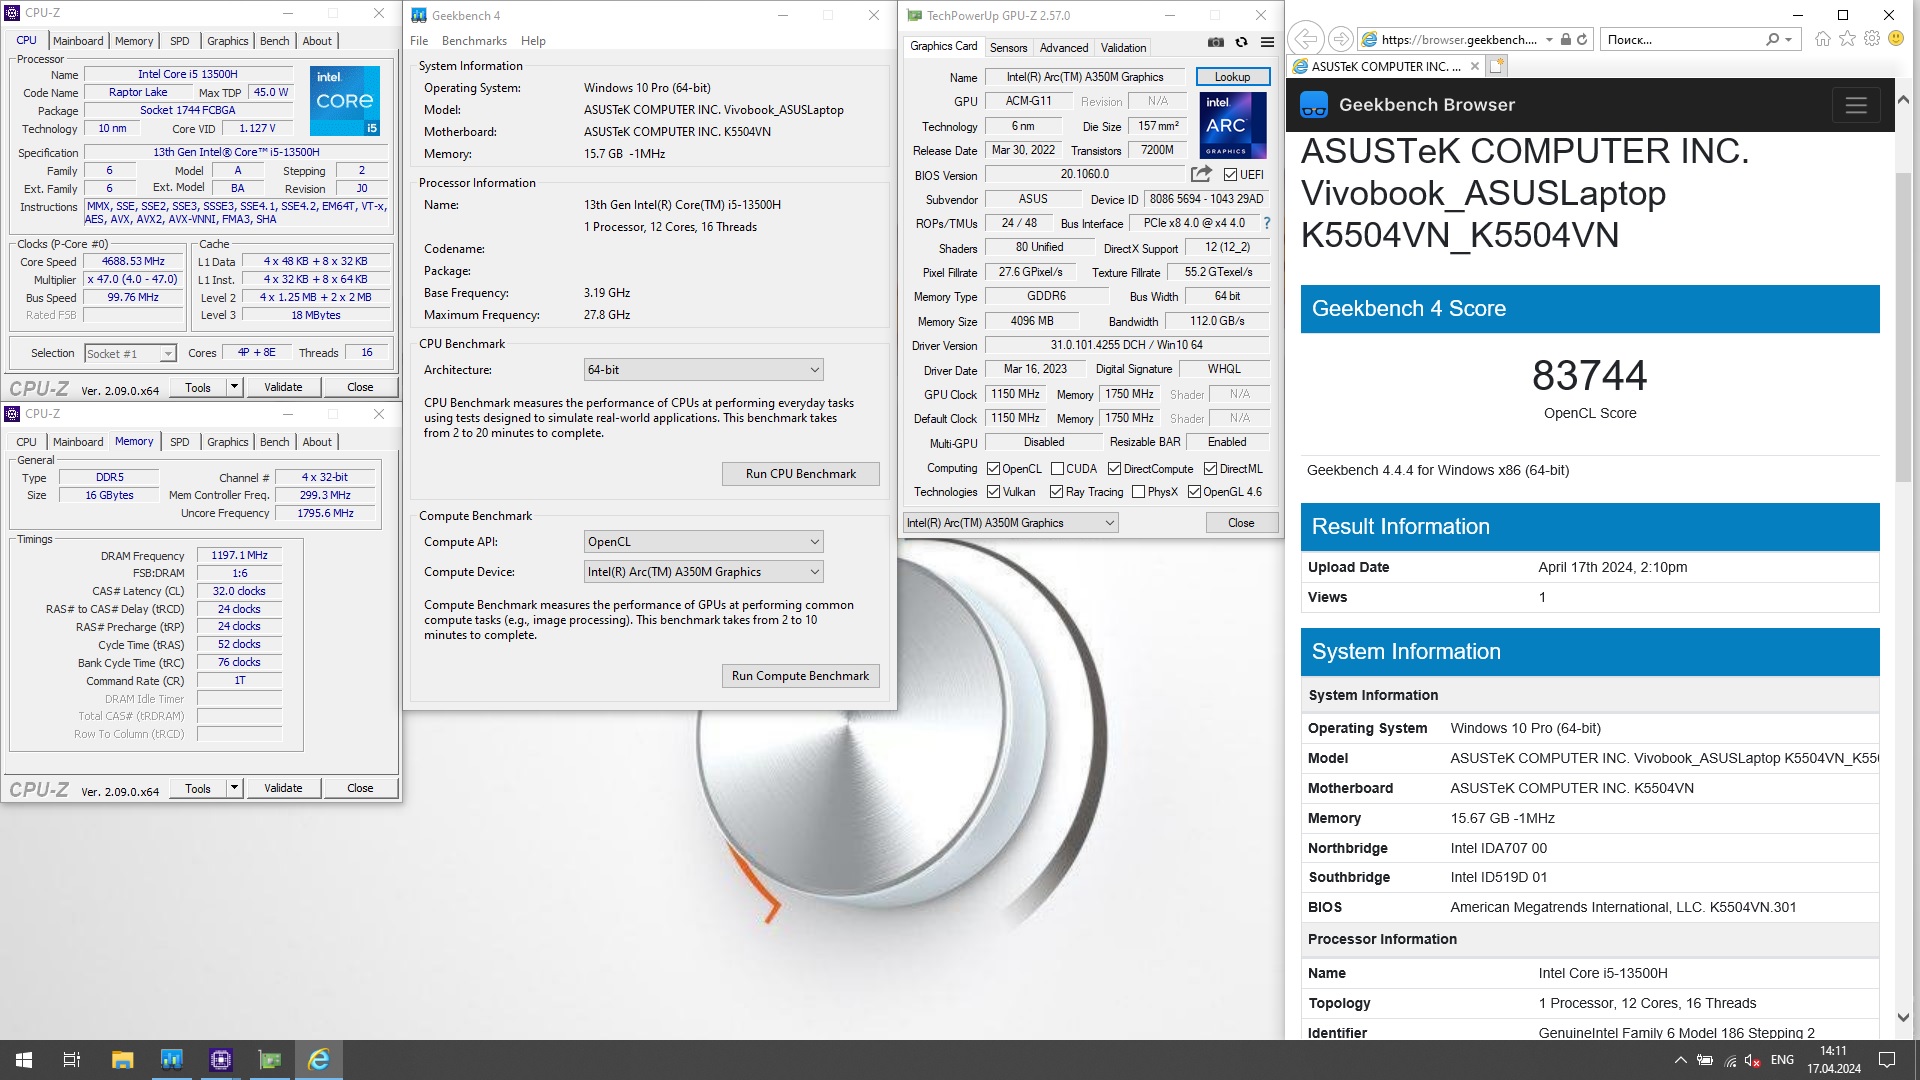Viewport: 1920px width, 1080px height.
Task: Take a GPU-Z screenshot with camera icon
Action: pyautogui.click(x=1216, y=42)
